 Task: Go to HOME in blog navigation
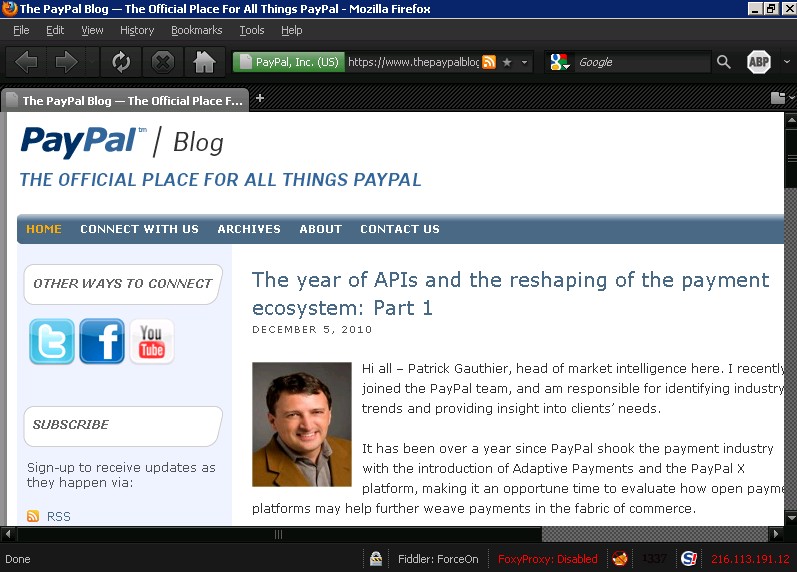(x=44, y=229)
